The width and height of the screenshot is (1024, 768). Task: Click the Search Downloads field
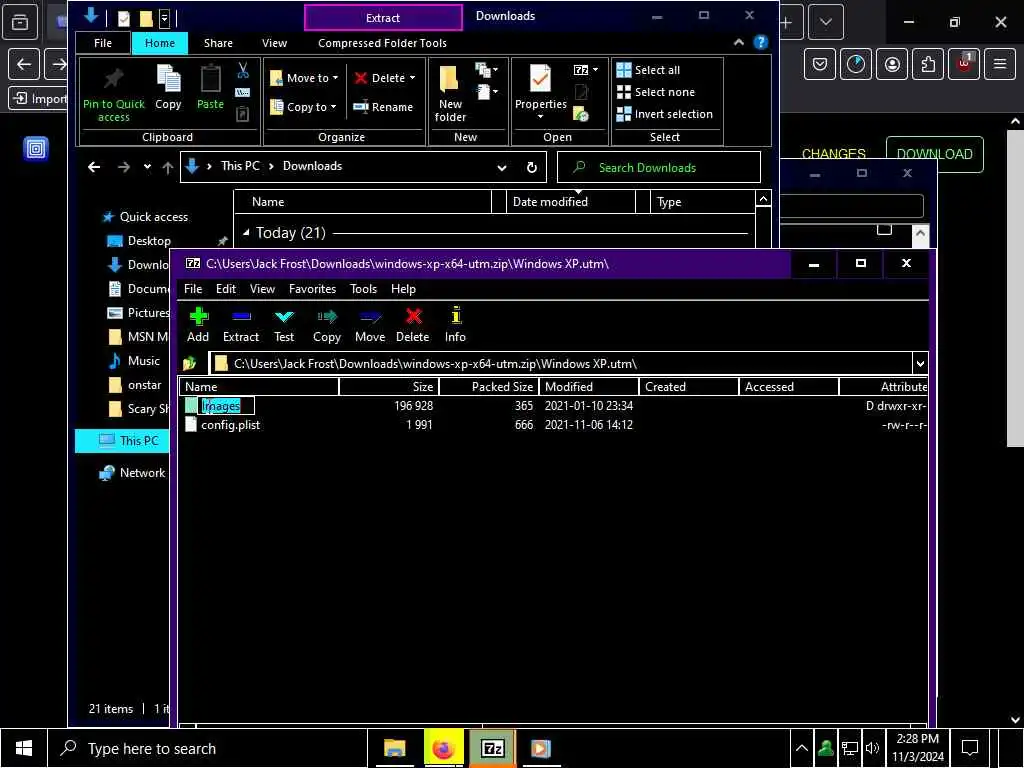pos(658,167)
